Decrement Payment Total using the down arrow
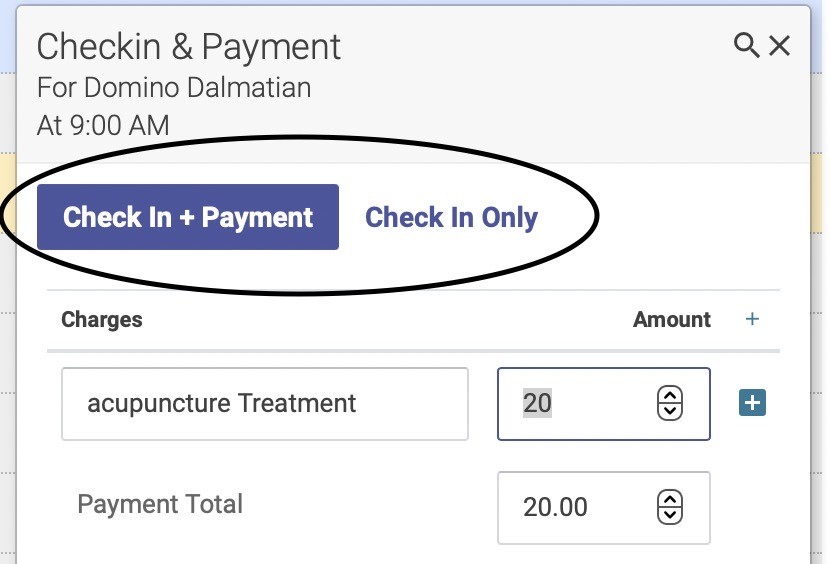The image size is (830, 564). pyautogui.click(x=670, y=515)
